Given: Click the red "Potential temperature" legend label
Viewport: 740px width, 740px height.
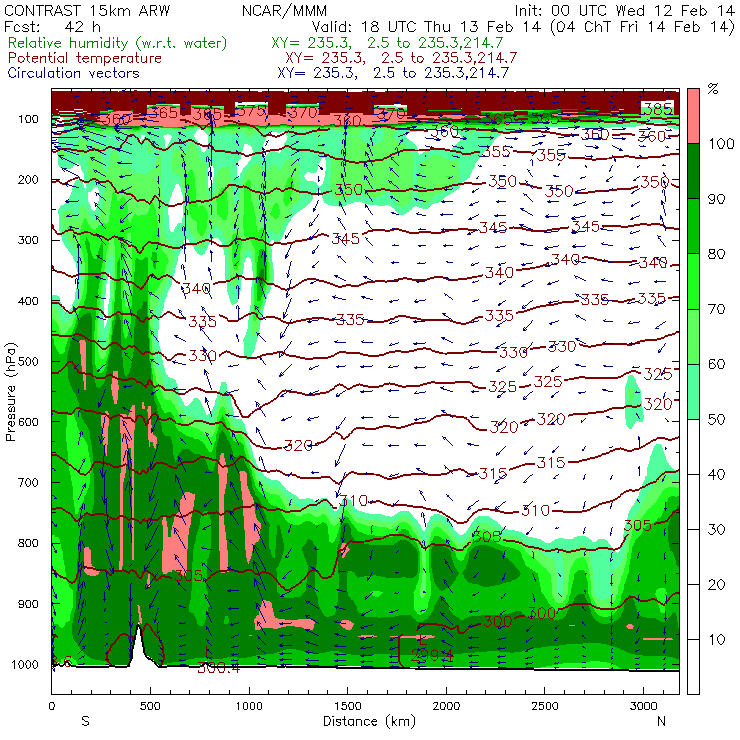Looking at the screenshot, I should (85, 58).
